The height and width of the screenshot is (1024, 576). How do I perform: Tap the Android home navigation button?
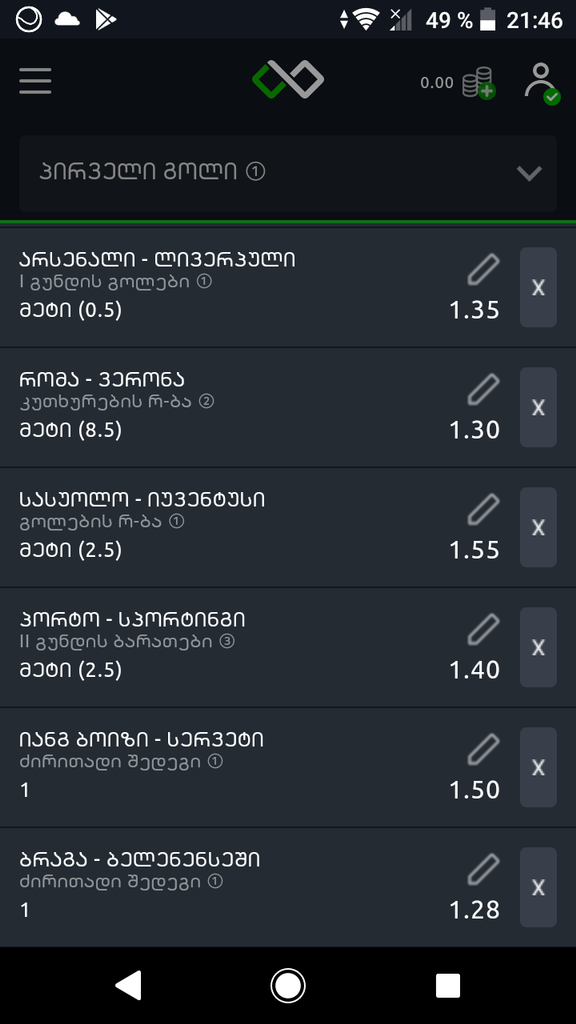point(288,985)
